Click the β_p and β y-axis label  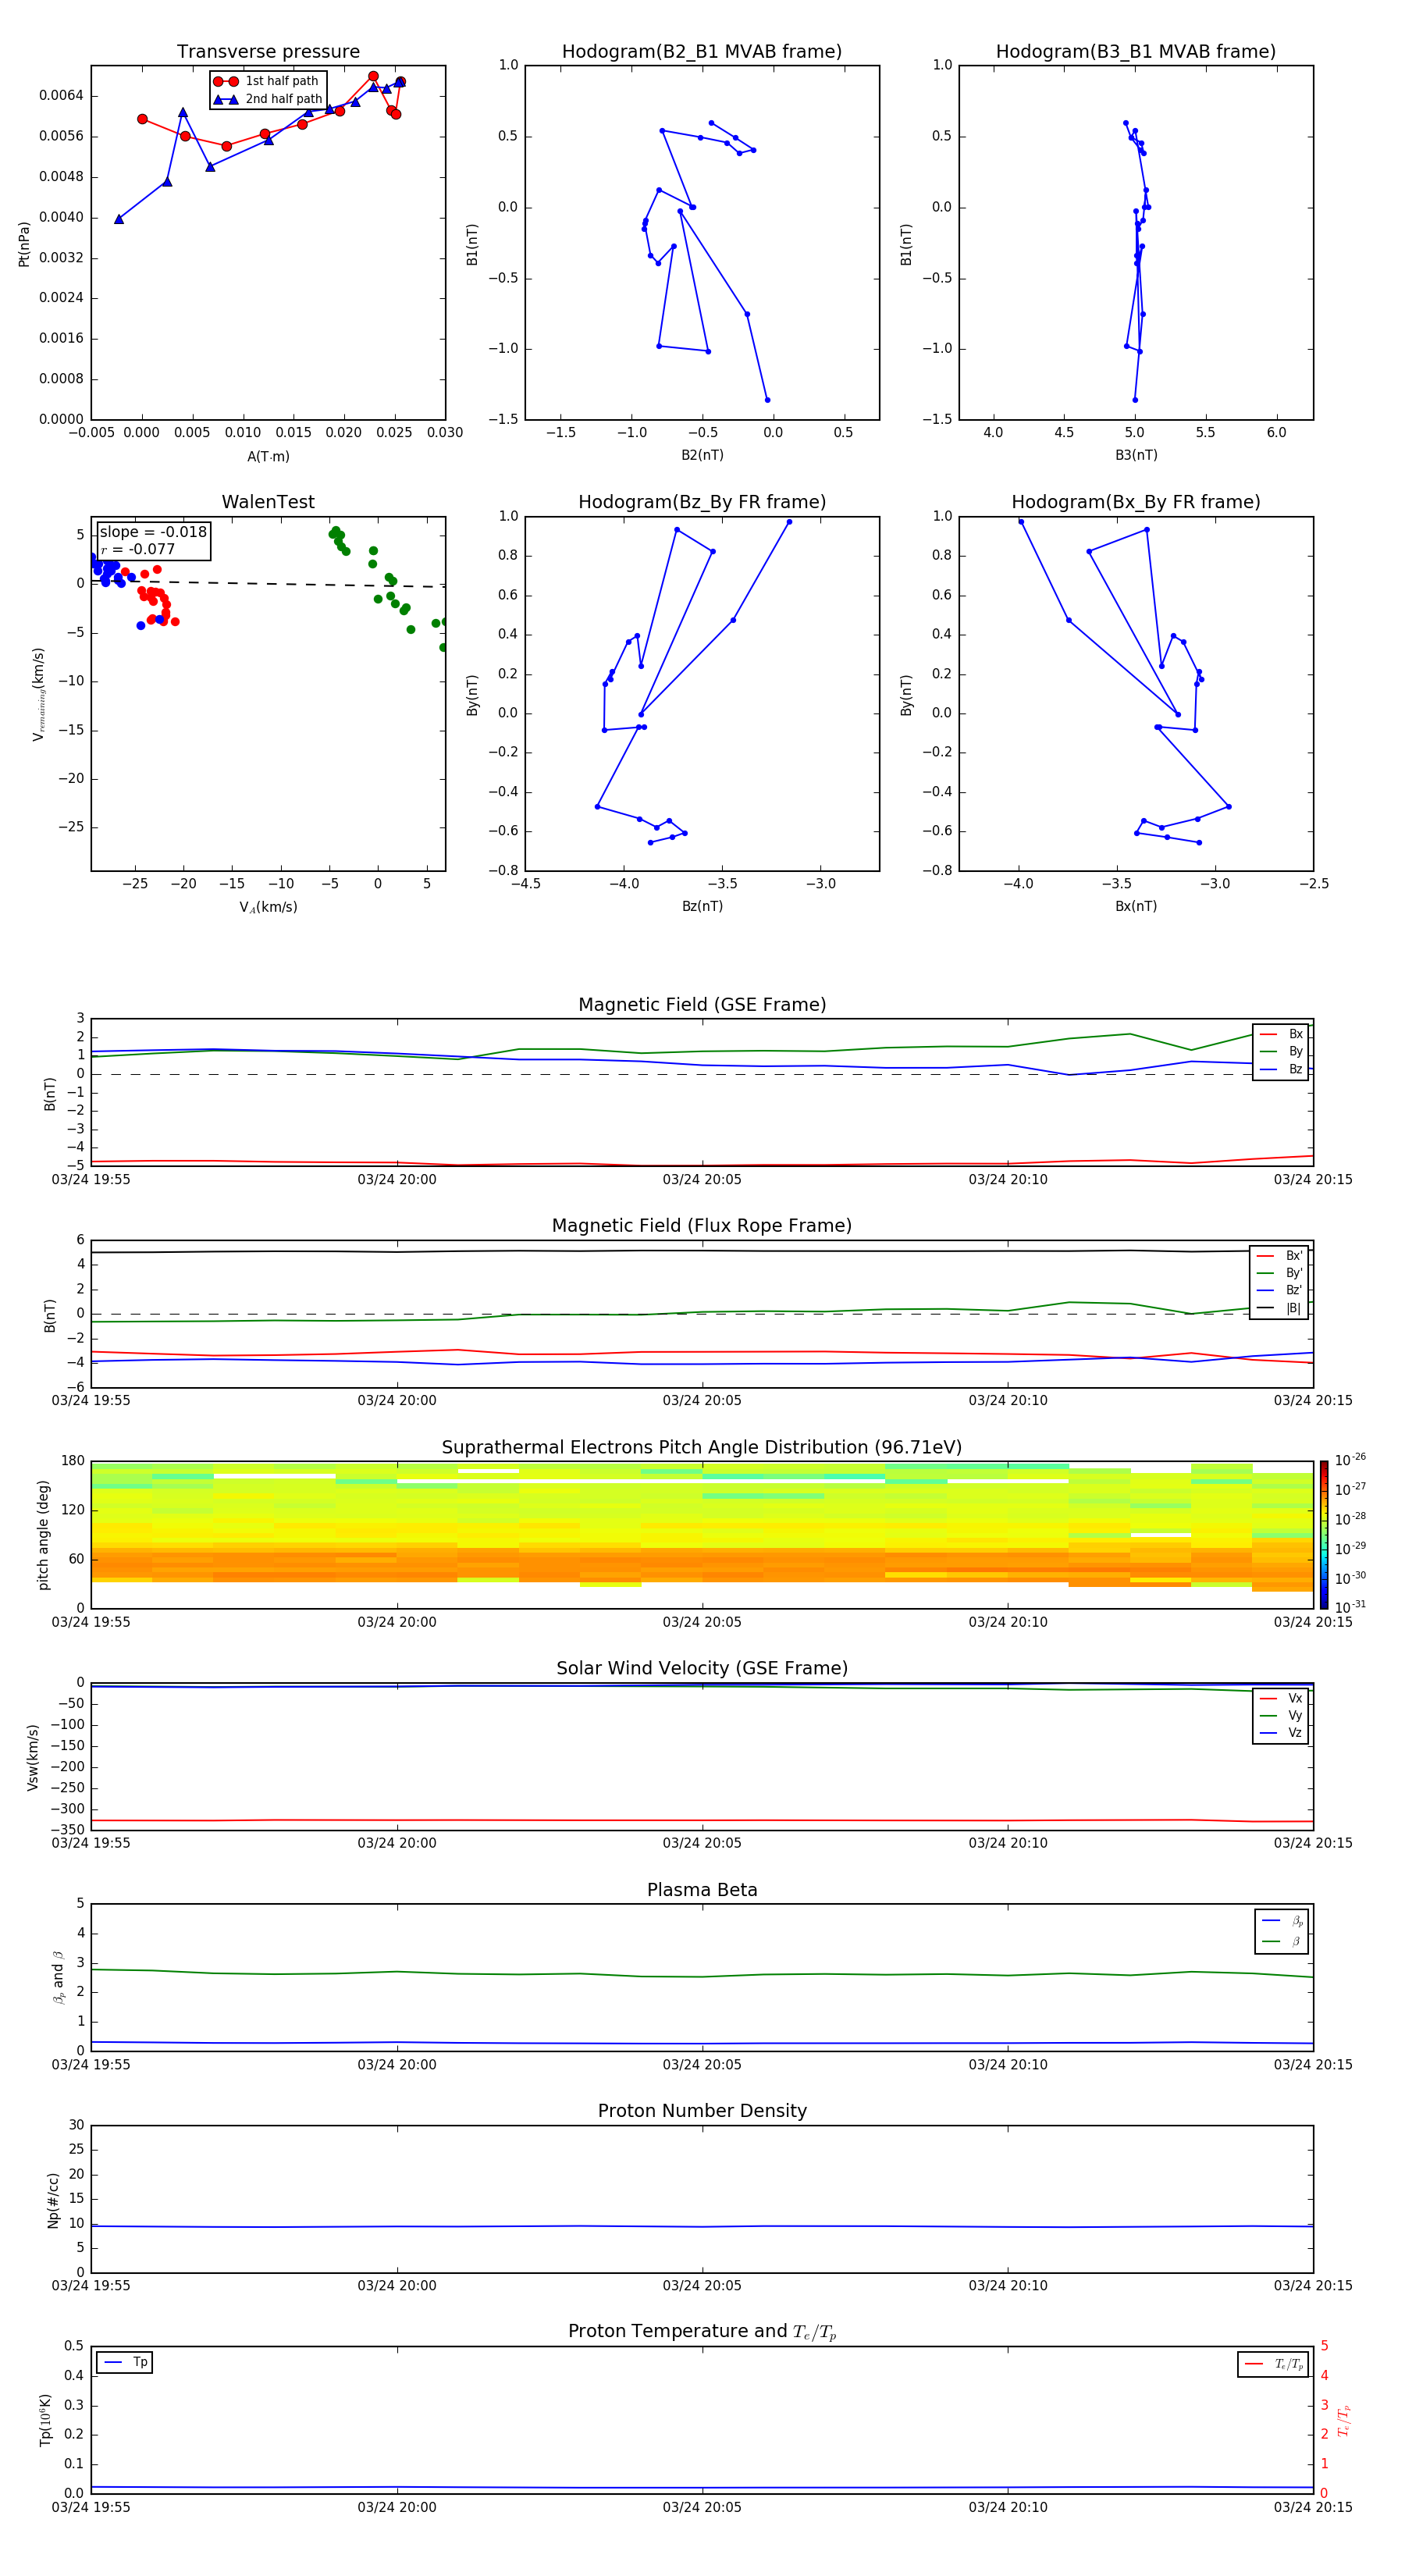58,1977
